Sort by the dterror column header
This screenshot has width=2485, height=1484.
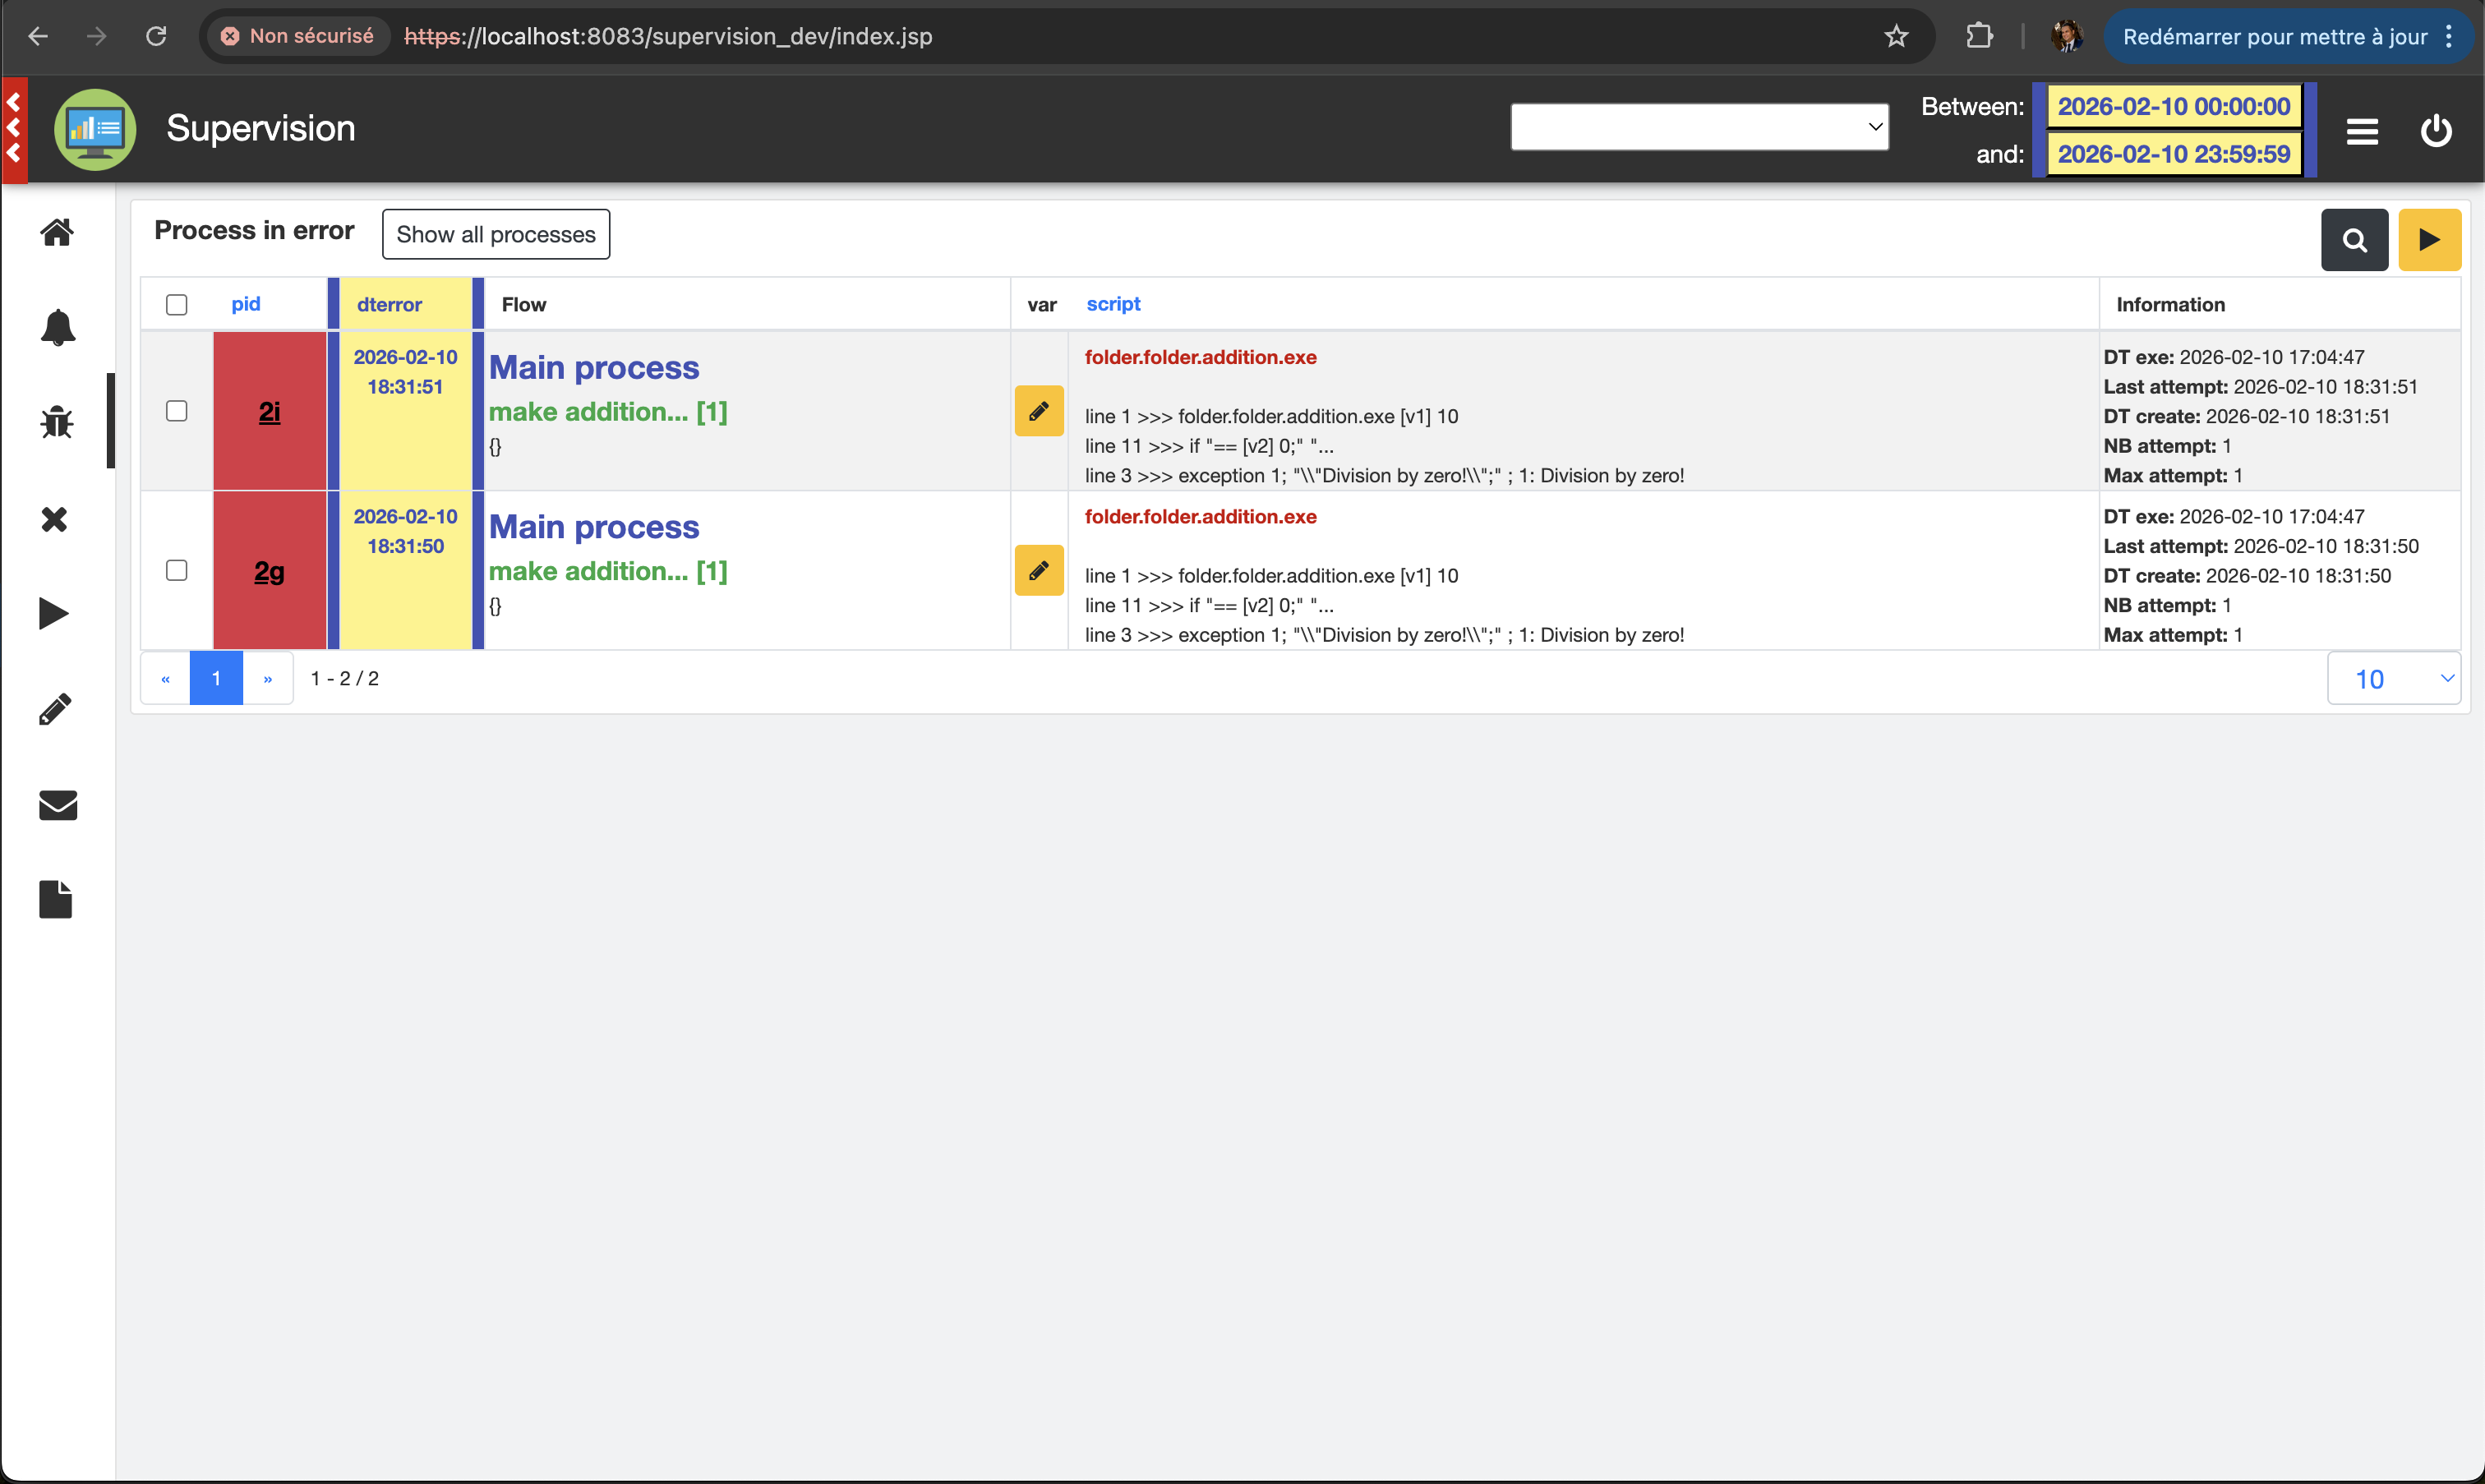[389, 305]
